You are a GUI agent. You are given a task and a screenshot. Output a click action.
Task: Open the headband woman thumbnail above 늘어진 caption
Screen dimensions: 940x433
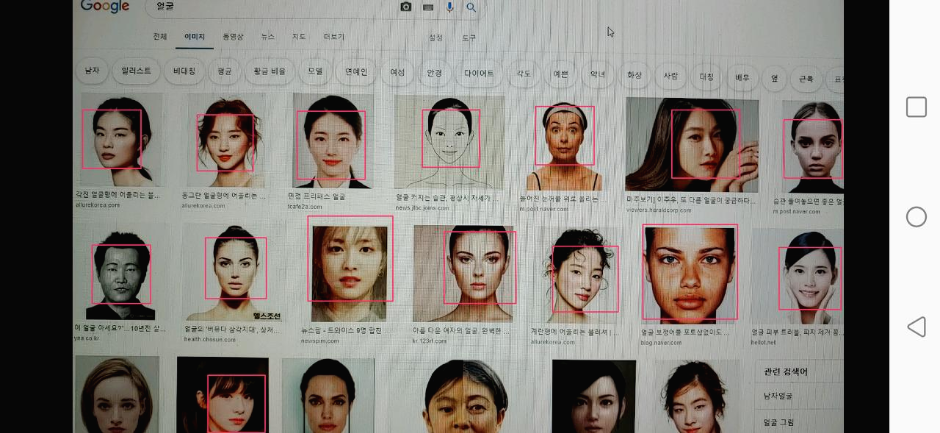coord(564,145)
